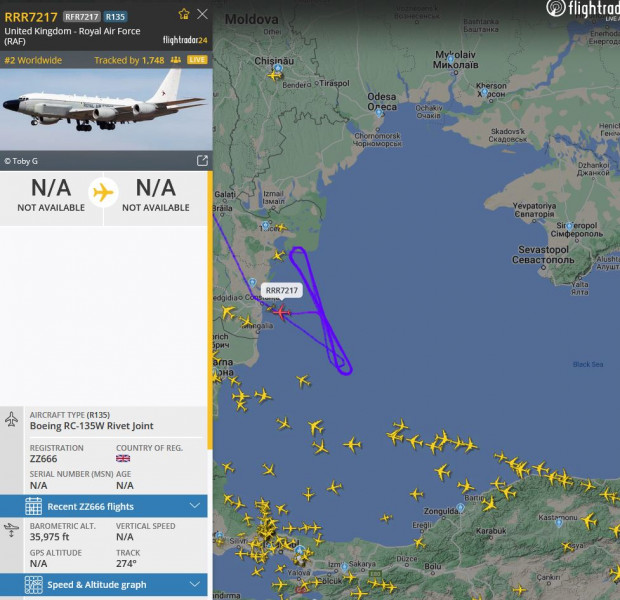Click the Simferopol airport pin marker
The image size is (620, 600).
click(569, 227)
